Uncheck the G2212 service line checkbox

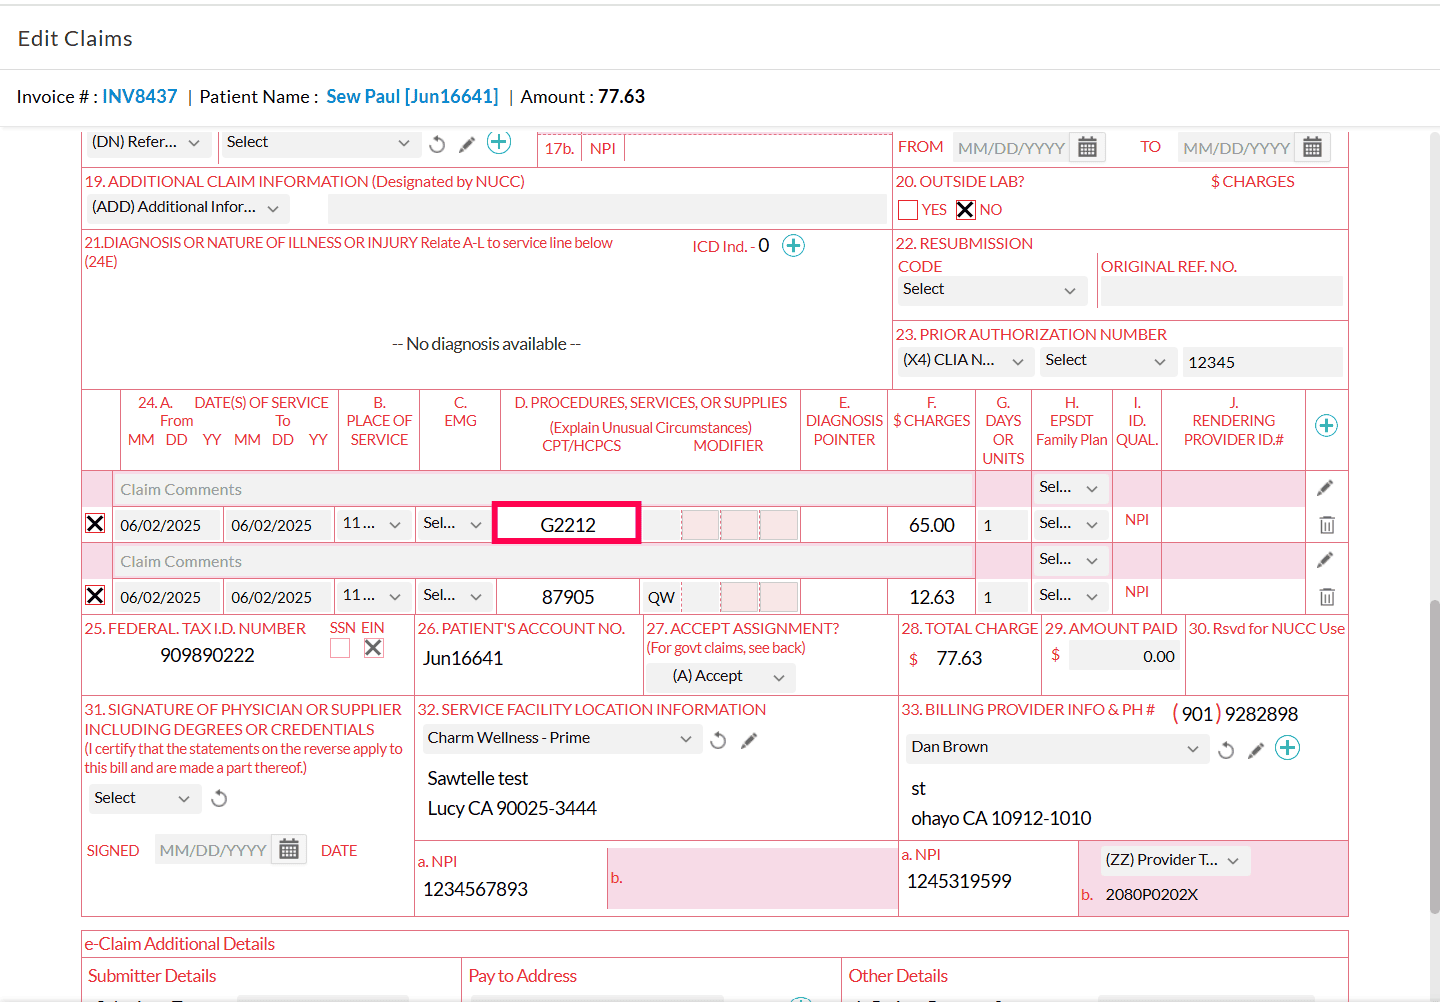(x=95, y=524)
